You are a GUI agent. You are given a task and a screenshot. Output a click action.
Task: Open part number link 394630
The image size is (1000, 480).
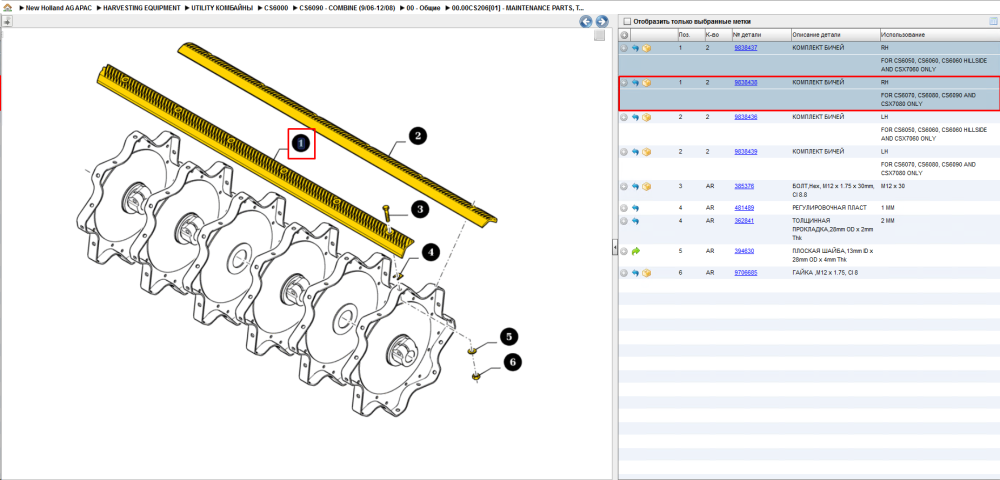click(744, 251)
